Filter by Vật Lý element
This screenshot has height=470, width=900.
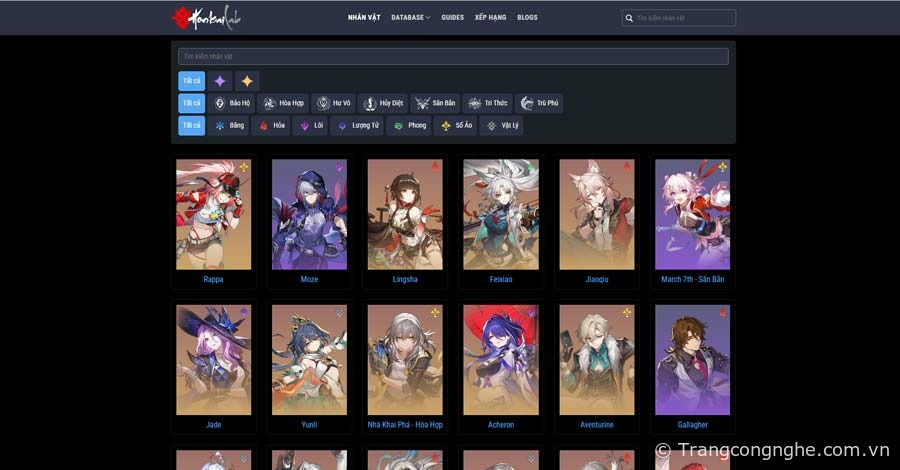pos(501,125)
